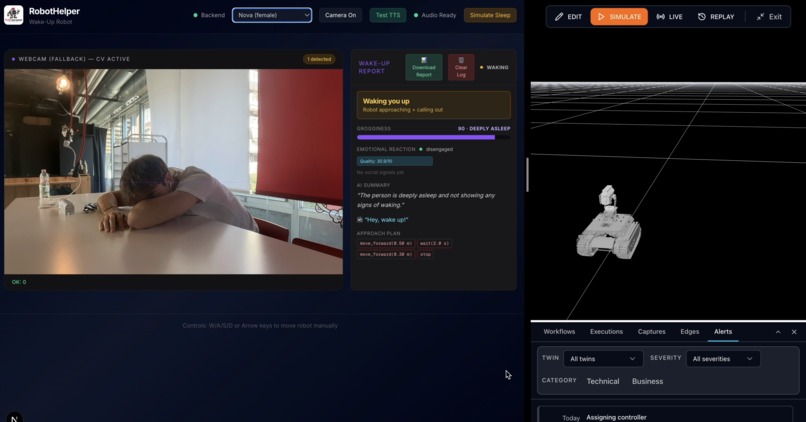Select the Alerts tab
This screenshot has width=806, height=422.
[723, 332]
